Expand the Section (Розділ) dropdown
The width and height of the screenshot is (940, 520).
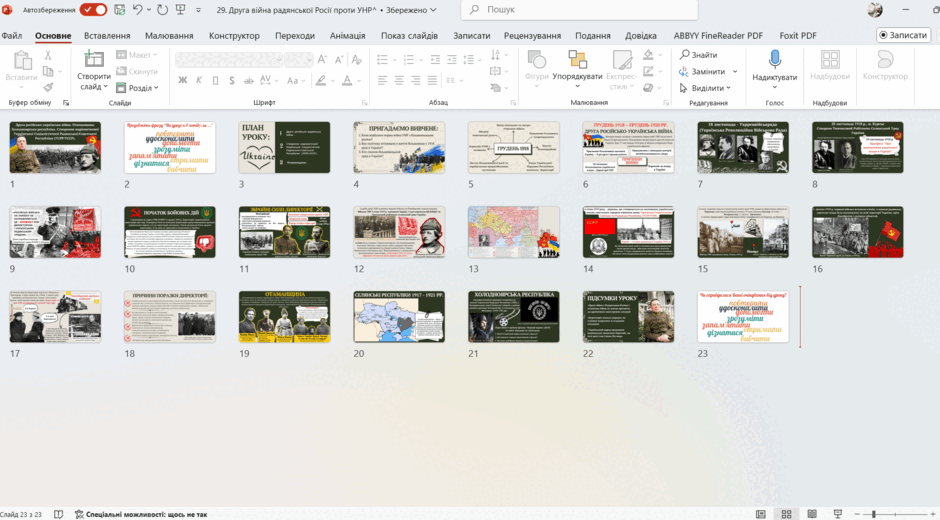(x=137, y=88)
